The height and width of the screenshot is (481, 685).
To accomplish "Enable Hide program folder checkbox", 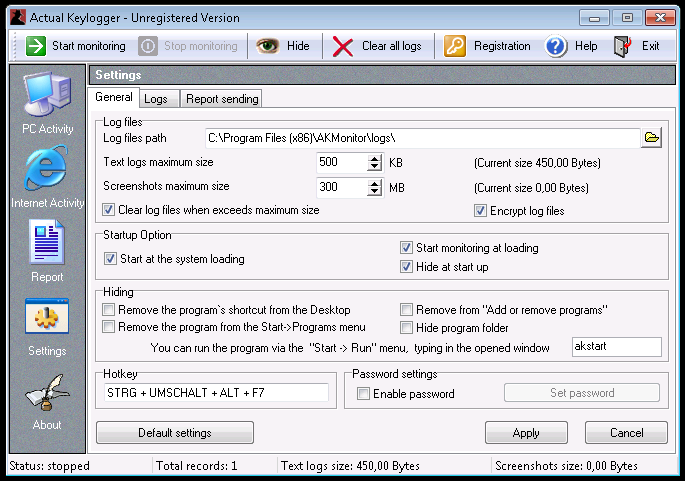I will [x=406, y=328].
